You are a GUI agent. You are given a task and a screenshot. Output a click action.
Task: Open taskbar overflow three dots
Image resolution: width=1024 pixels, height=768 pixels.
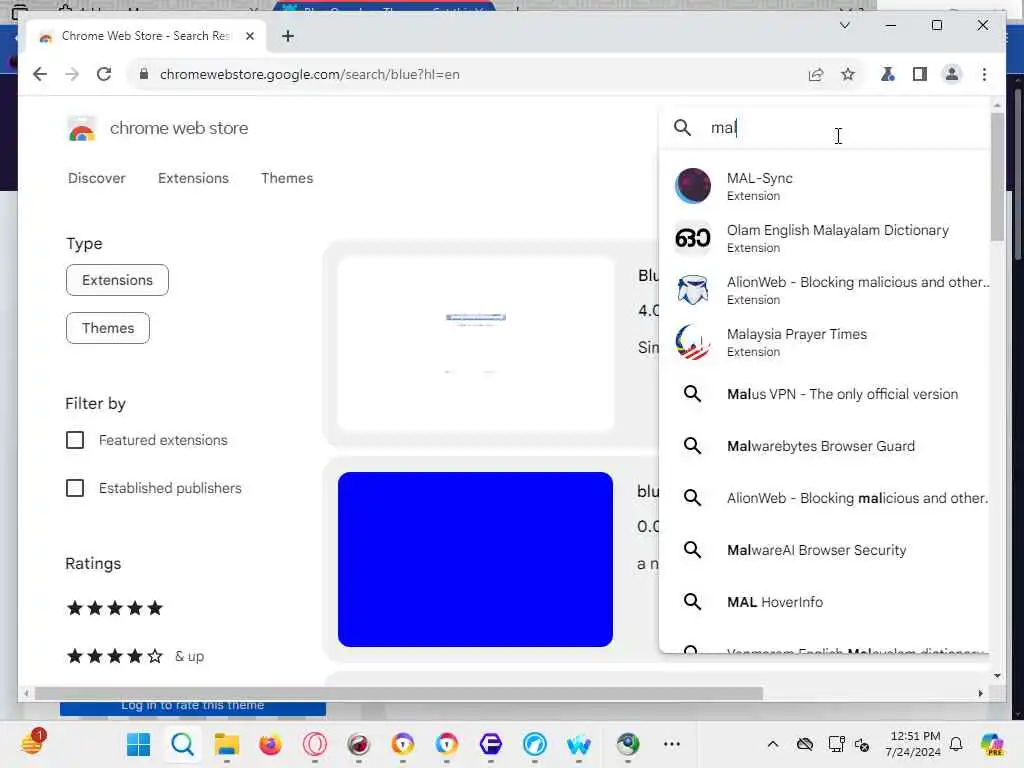tap(672, 744)
